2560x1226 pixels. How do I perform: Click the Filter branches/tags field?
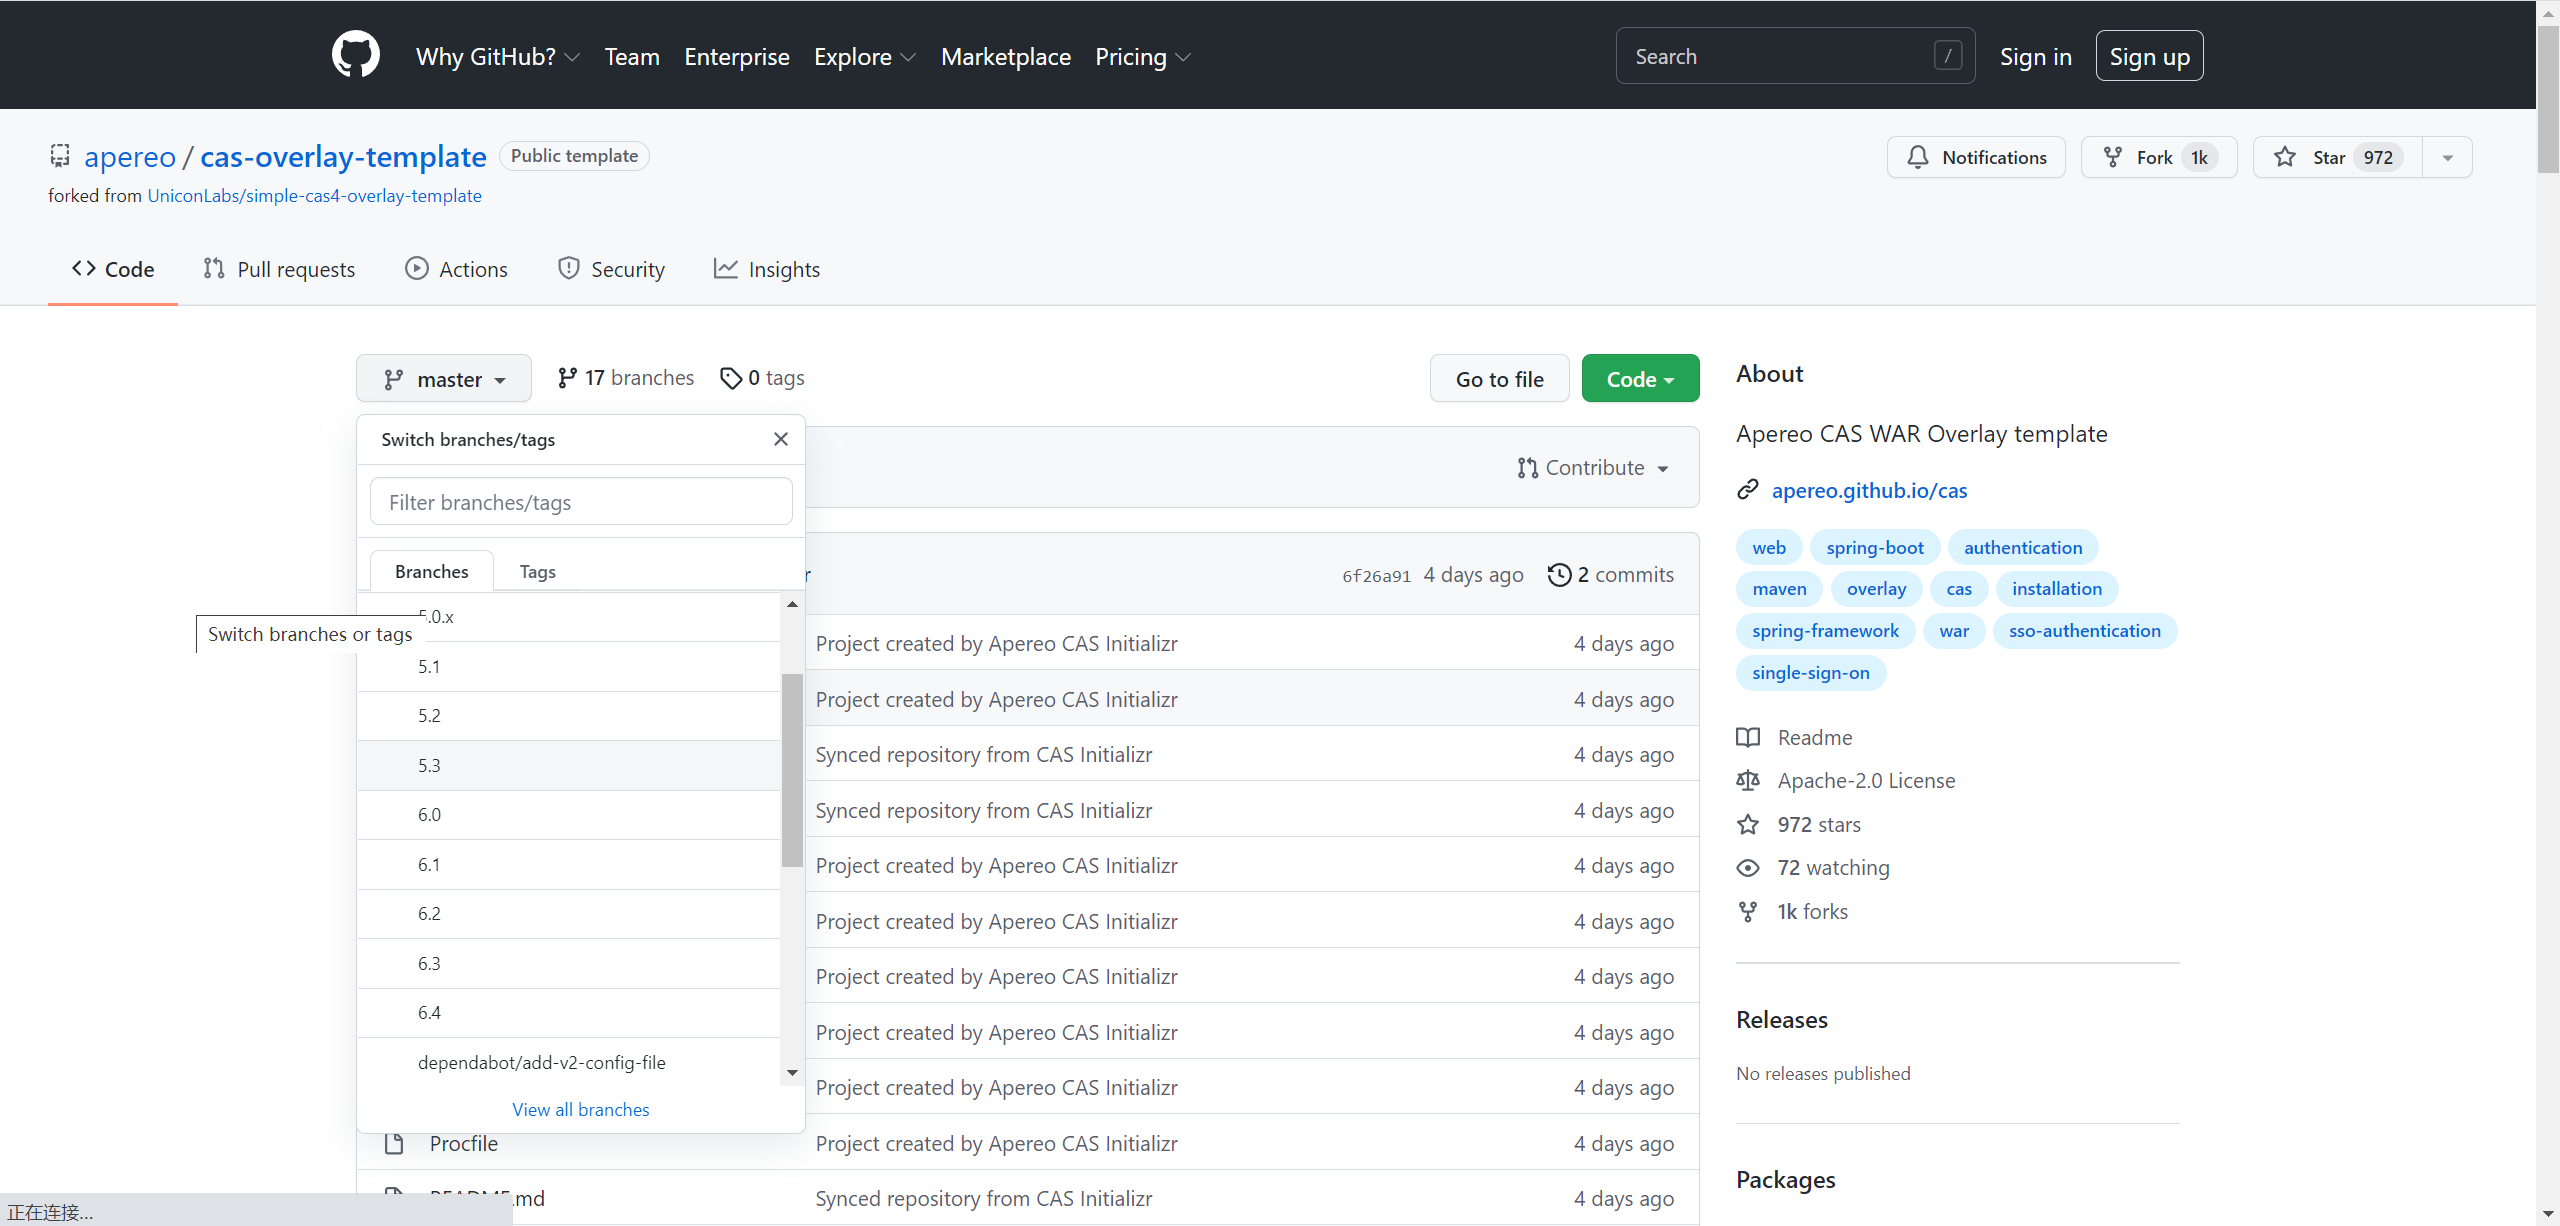581,502
